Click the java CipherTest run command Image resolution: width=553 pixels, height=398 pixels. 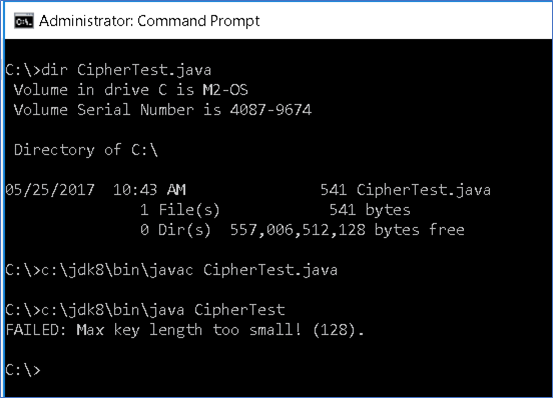coord(145,310)
